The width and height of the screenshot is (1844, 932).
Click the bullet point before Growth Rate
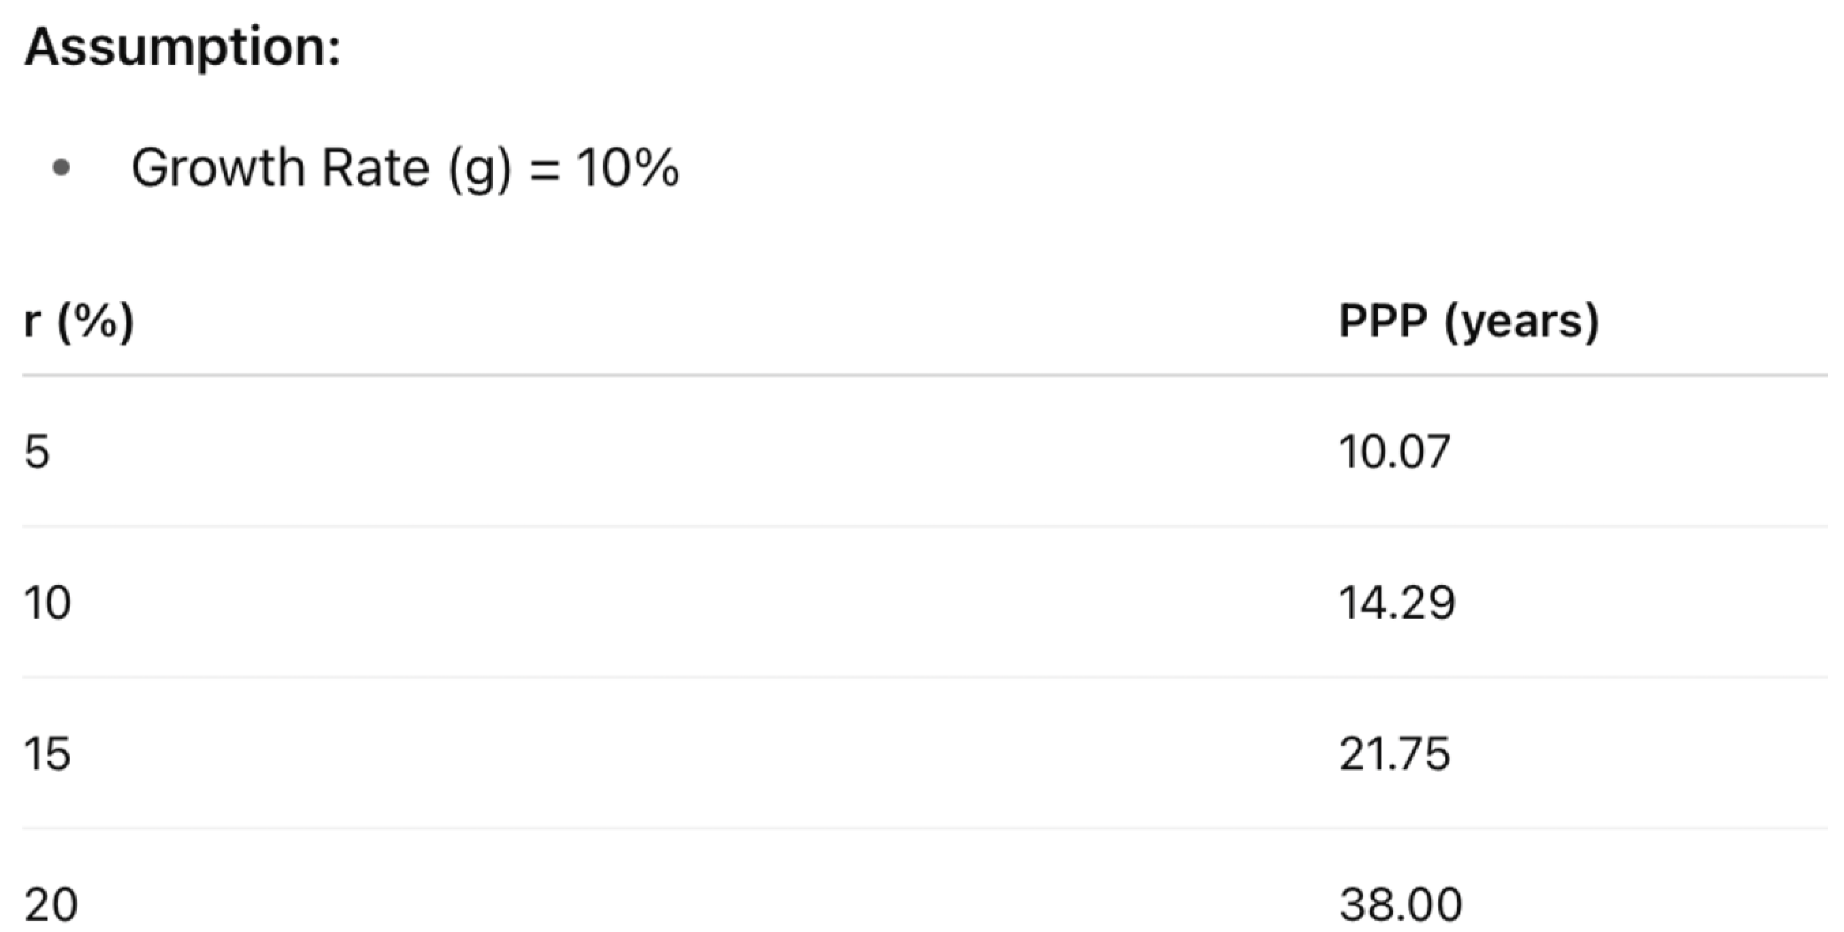pyautogui.click(x=61, y=168)
